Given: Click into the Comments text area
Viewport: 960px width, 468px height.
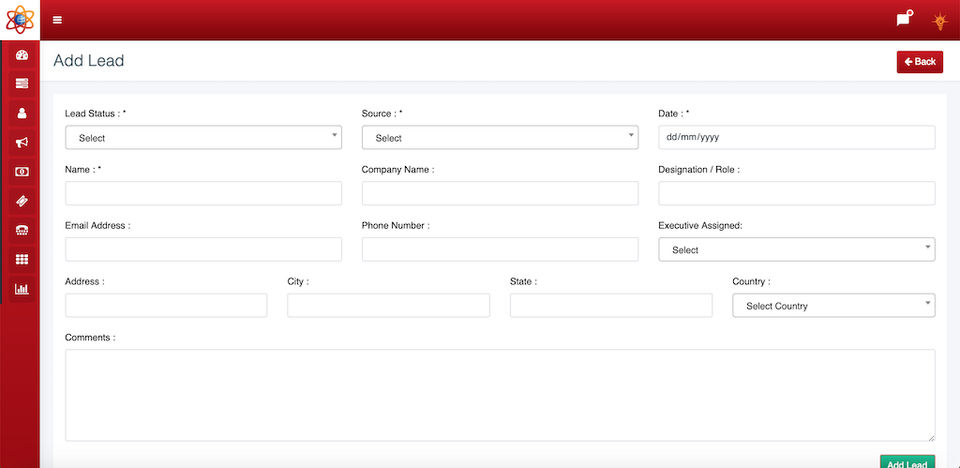Looking at the screenshot, I should pos(500,395).
